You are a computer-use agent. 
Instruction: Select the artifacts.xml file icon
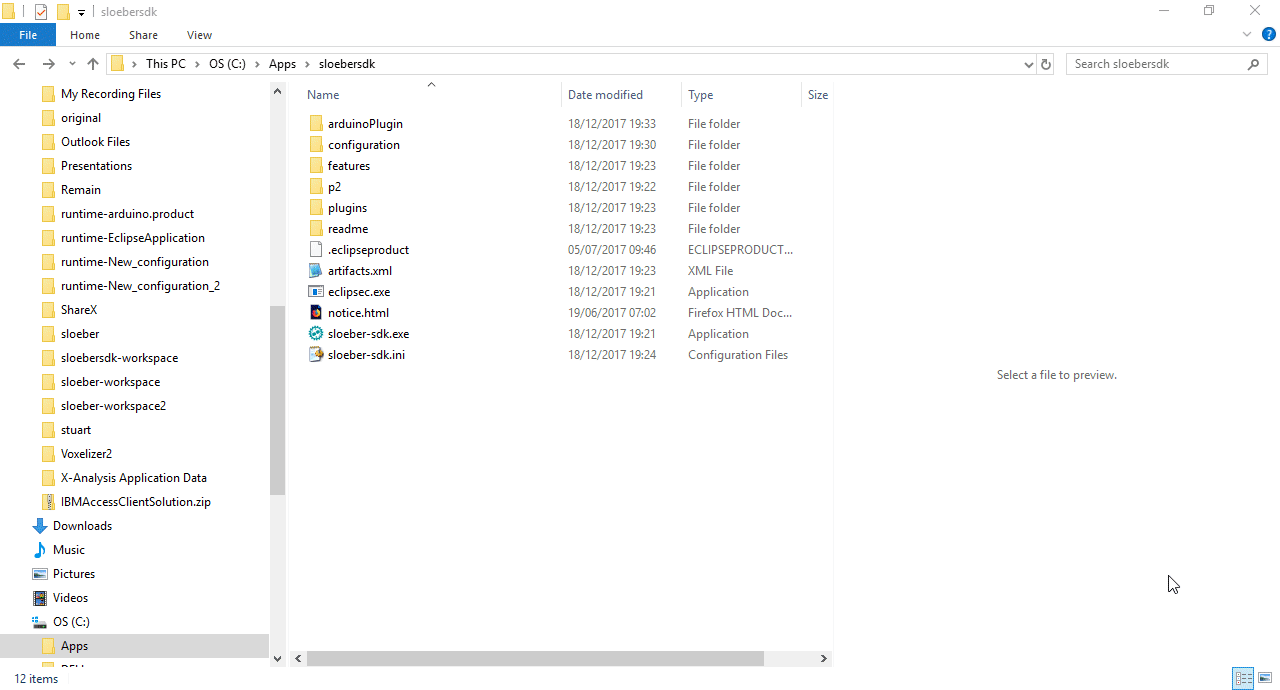tap(316, 271)
